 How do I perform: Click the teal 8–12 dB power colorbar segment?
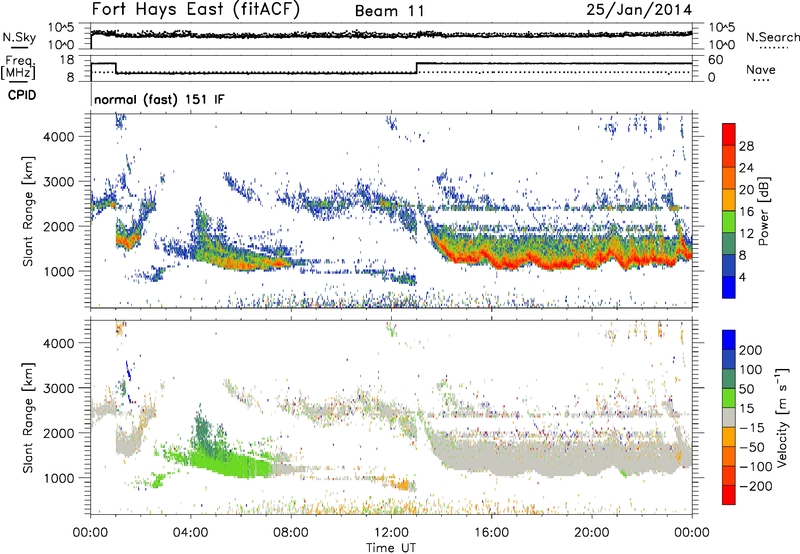[729, 244]
